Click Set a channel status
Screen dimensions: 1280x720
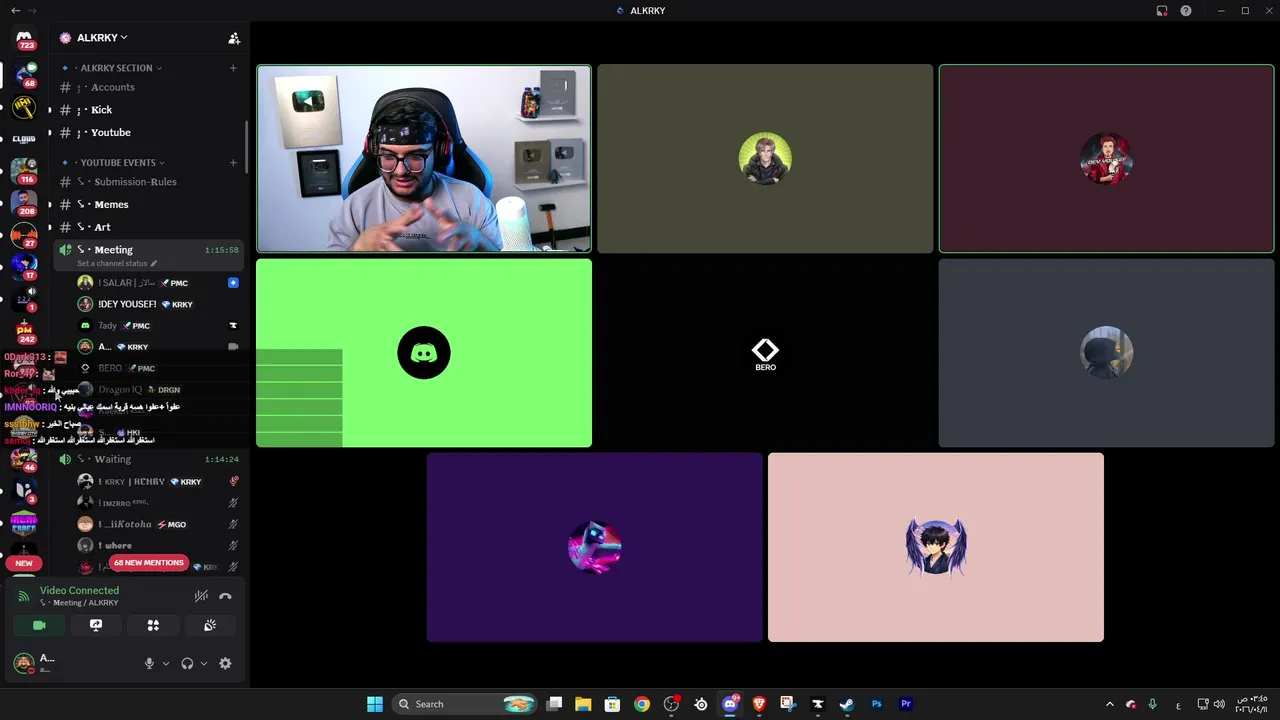(x=117, y=264)
